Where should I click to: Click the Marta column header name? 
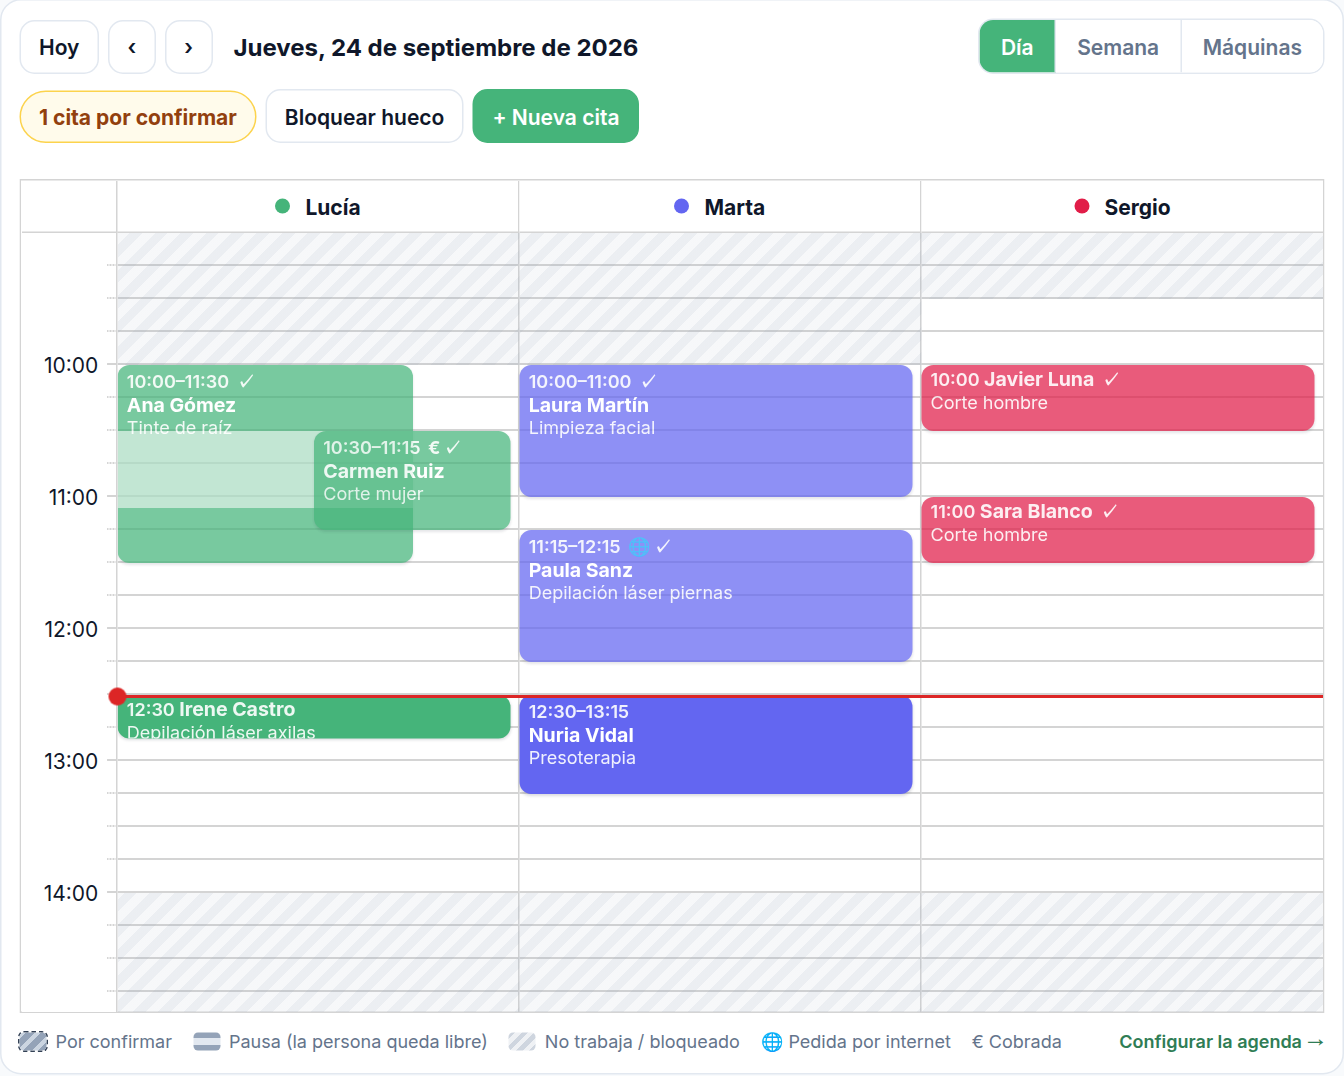[735, 207]
